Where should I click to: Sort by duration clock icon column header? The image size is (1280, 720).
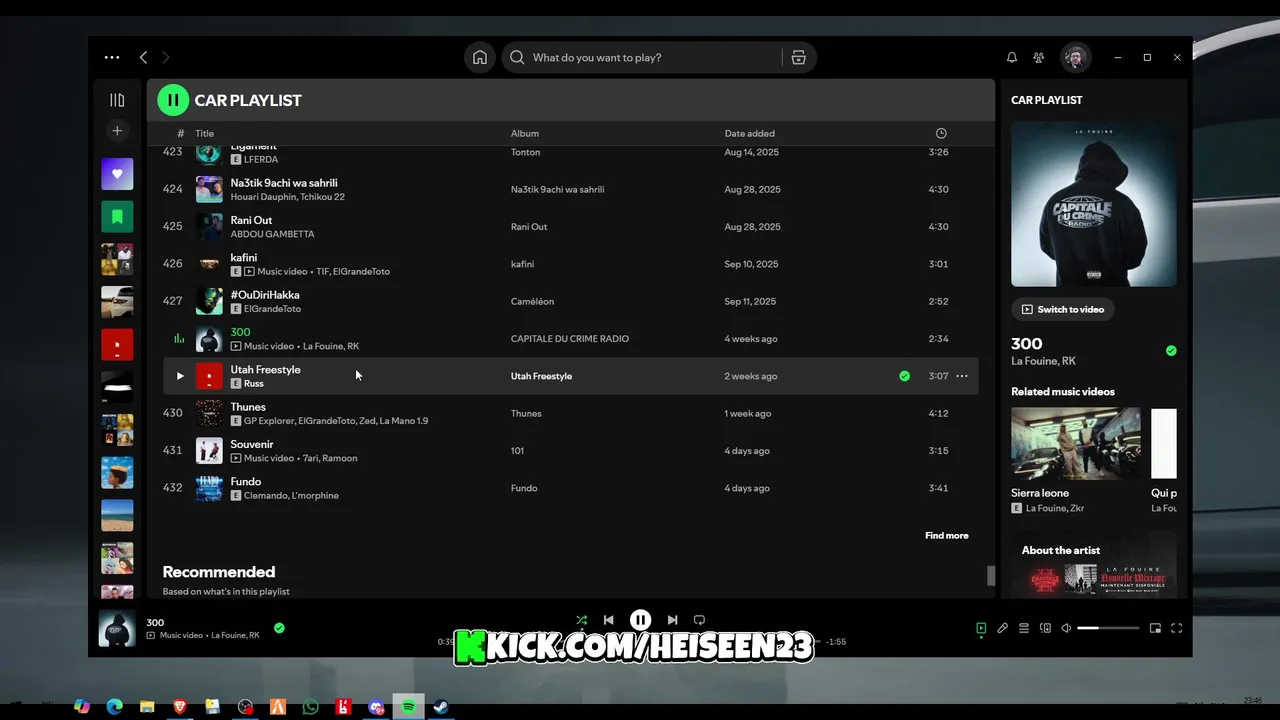point(941,133)
